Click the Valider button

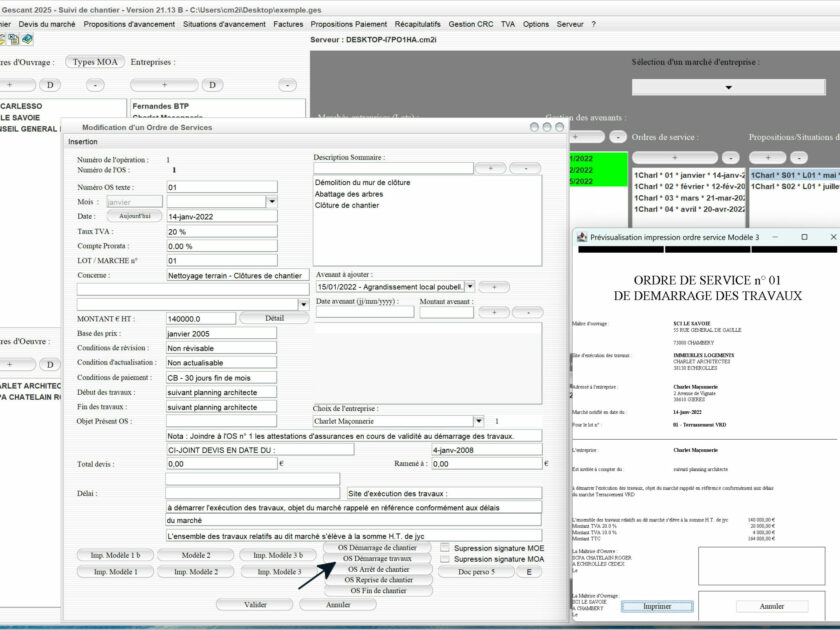255,604
